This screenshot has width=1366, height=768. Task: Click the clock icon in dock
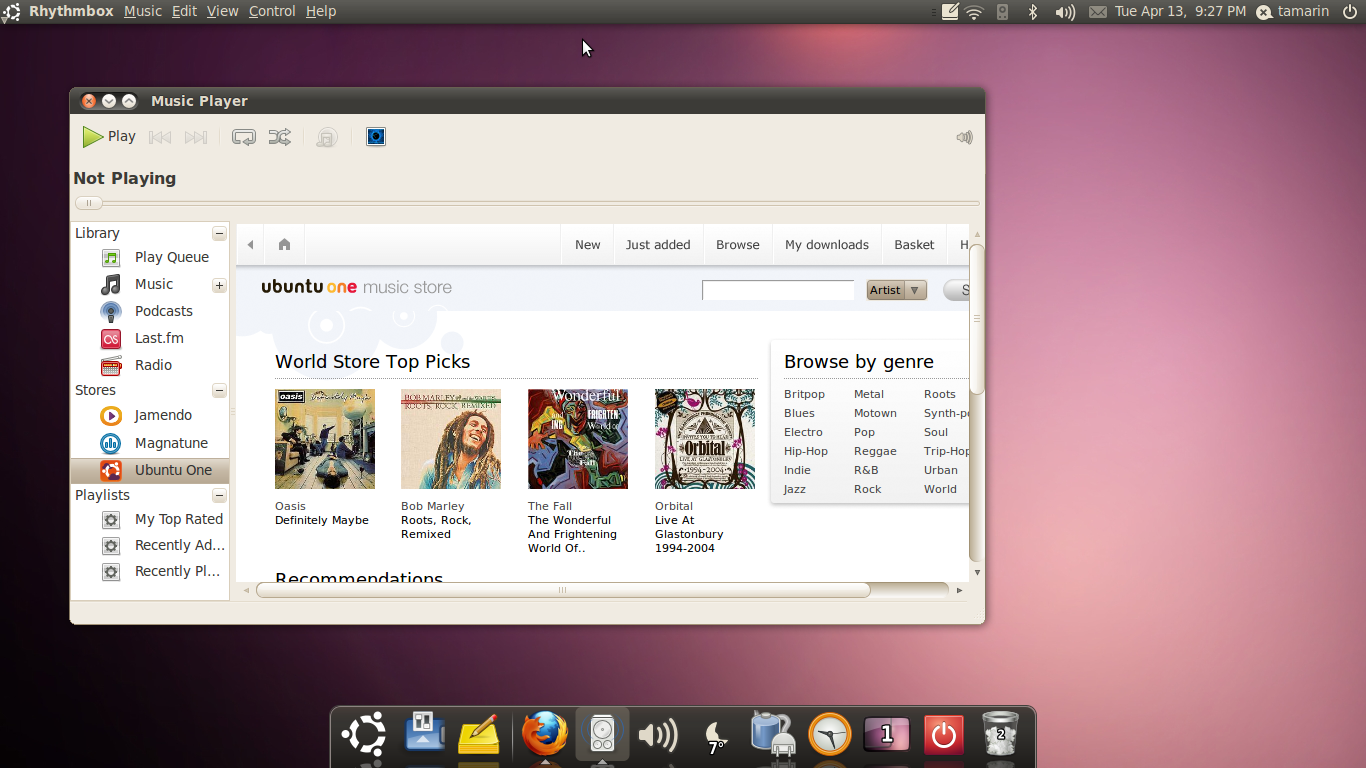click(x=829, y=736)
